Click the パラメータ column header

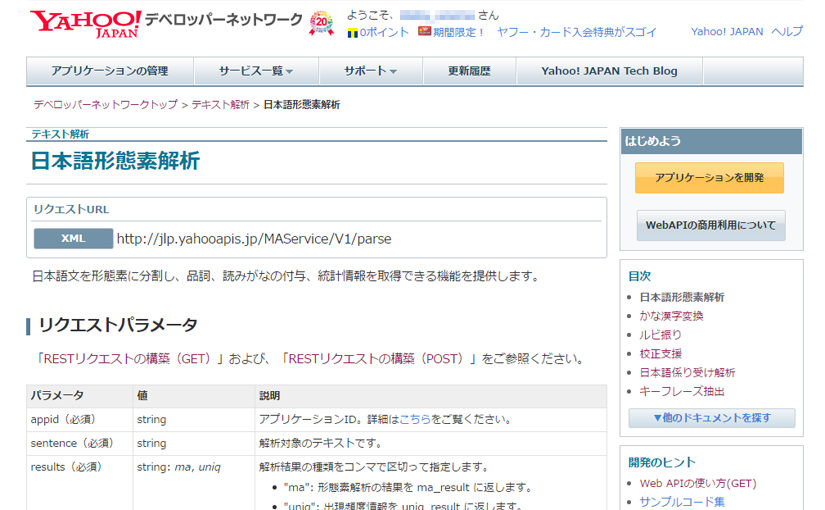80,396
